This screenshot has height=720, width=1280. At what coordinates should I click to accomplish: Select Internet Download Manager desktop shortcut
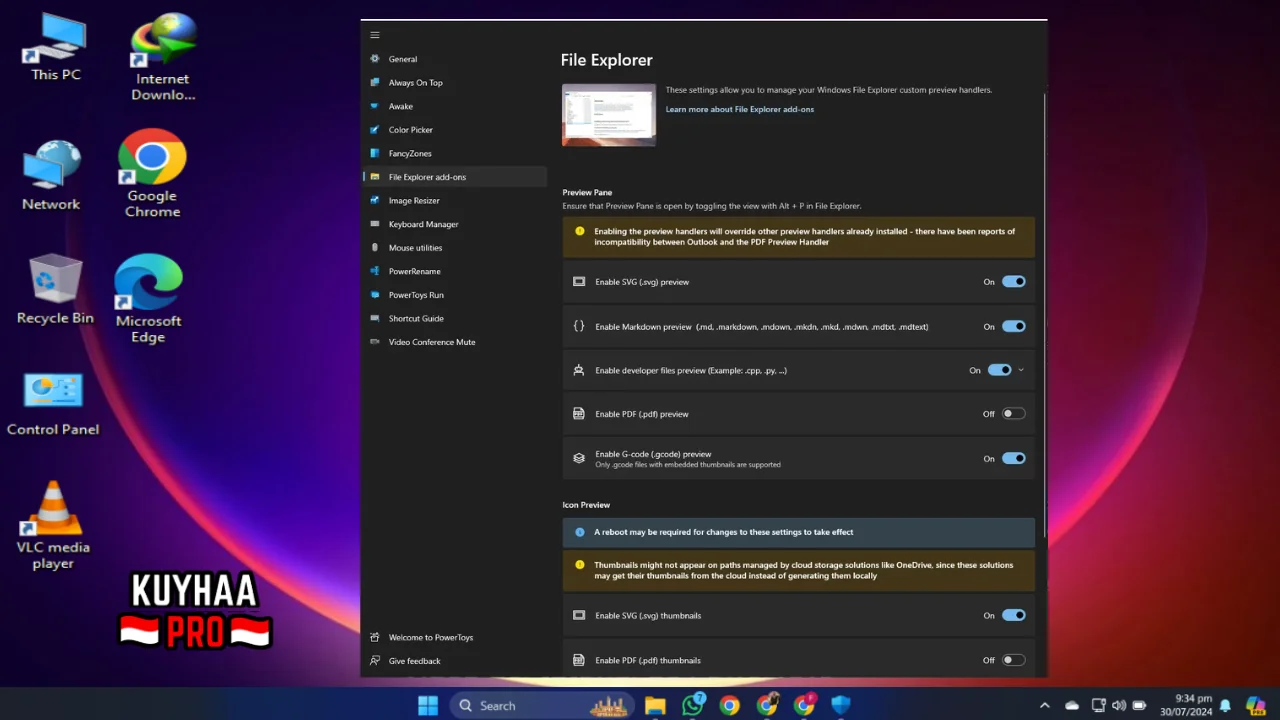coord(163,57)
